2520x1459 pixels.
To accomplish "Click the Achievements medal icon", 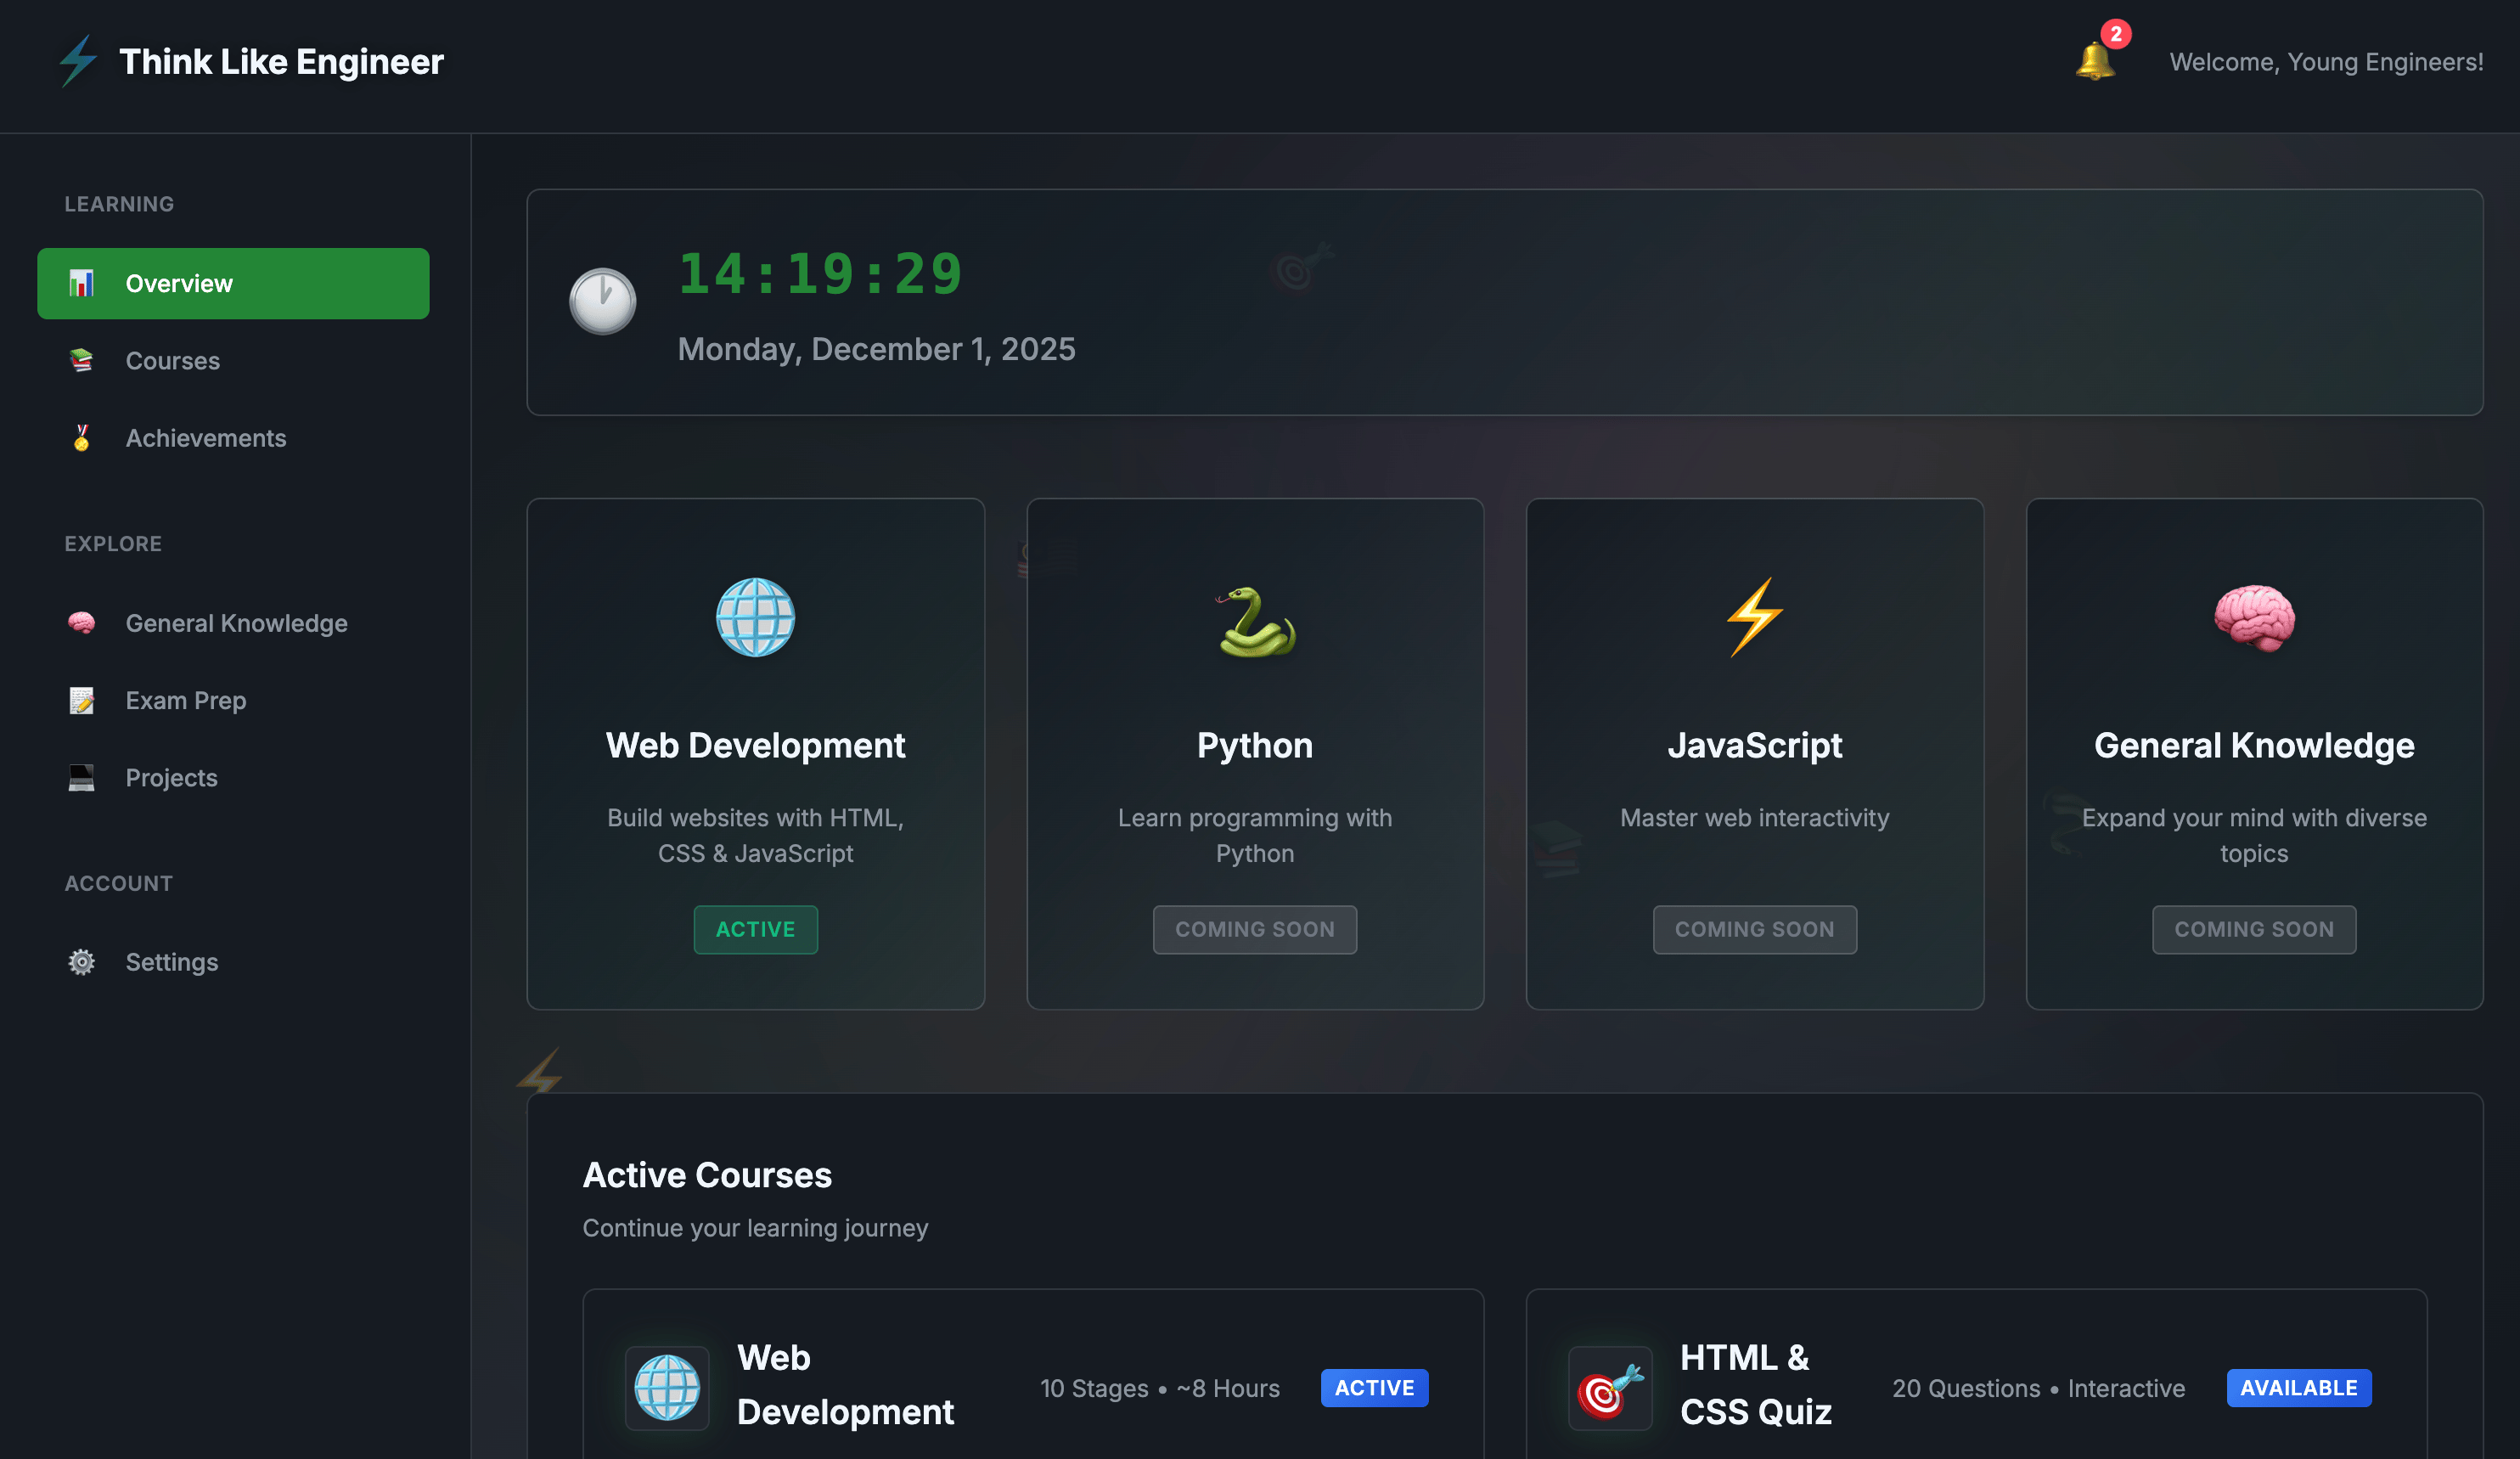I will click(81, 437).
